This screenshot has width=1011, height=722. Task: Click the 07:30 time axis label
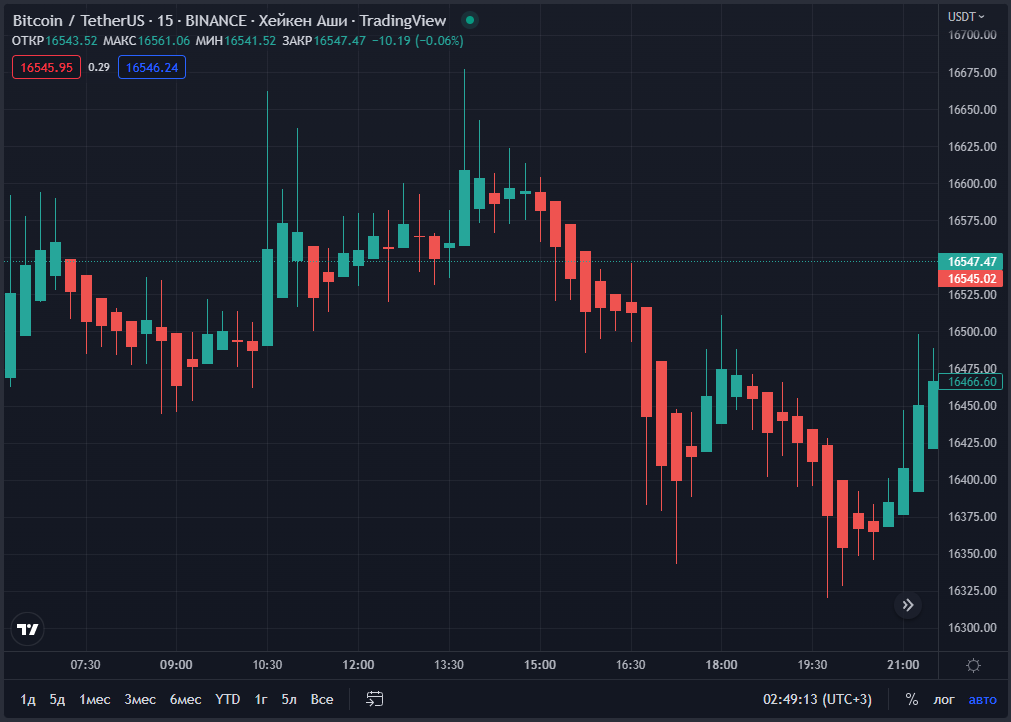(x=85, y=665)
